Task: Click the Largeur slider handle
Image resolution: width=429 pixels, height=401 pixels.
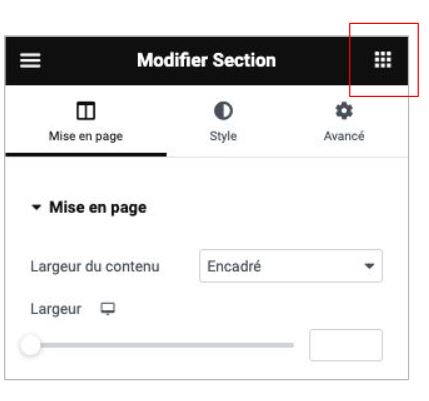Action: click(30, 345)
